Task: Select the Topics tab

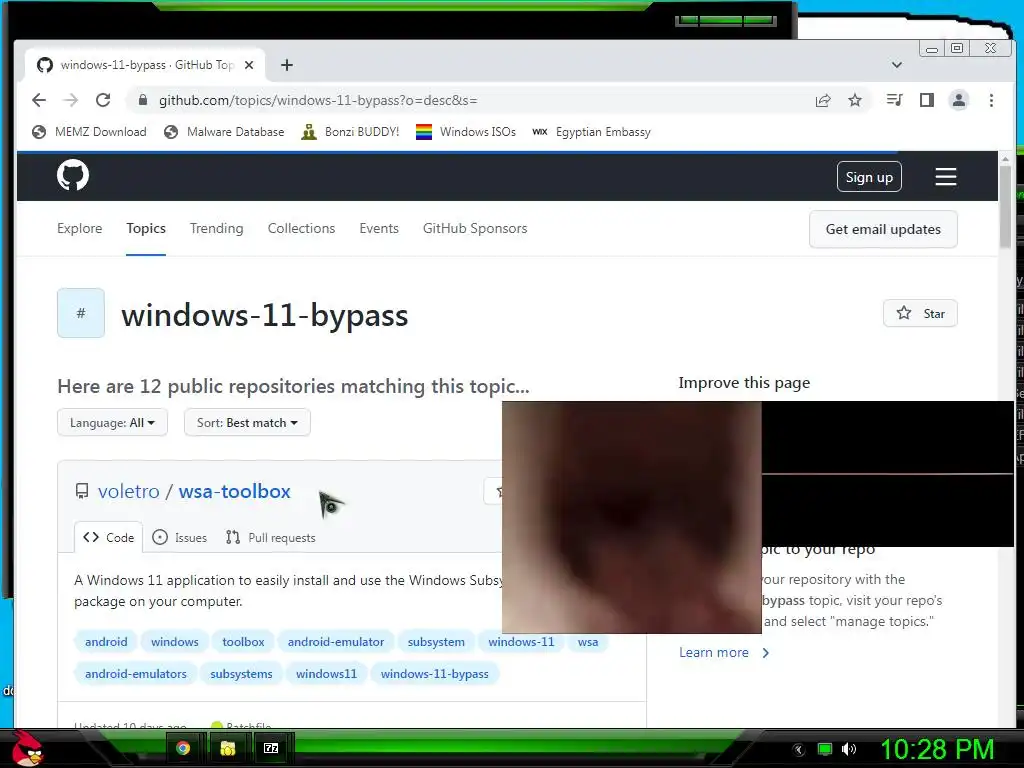Action: (x=146, y=228)
